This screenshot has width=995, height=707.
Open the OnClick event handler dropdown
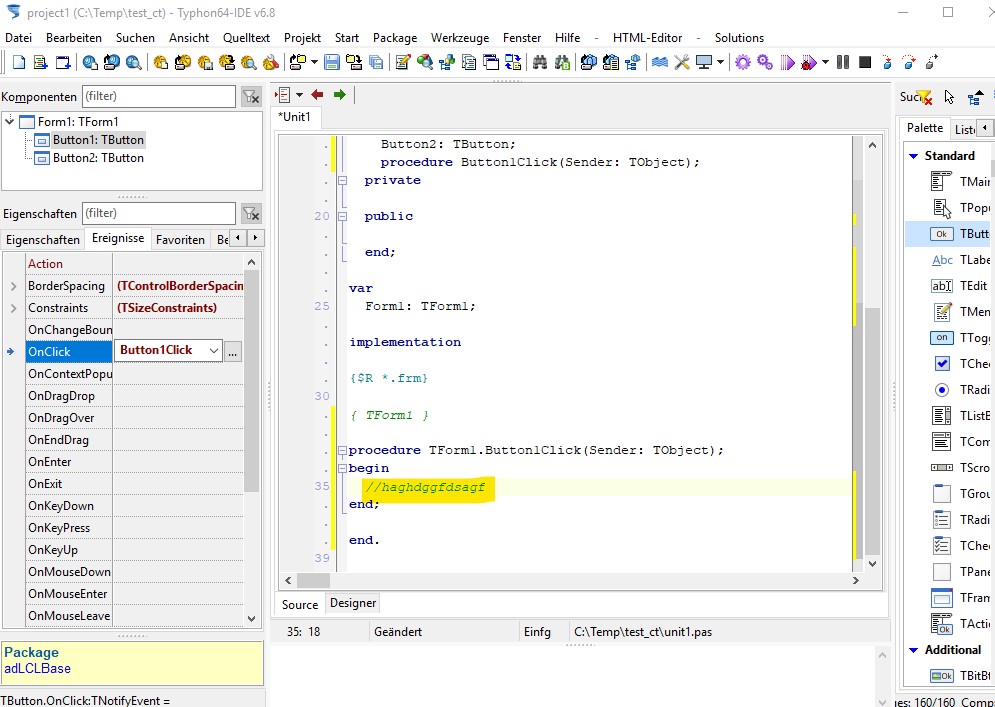(213, 351)
